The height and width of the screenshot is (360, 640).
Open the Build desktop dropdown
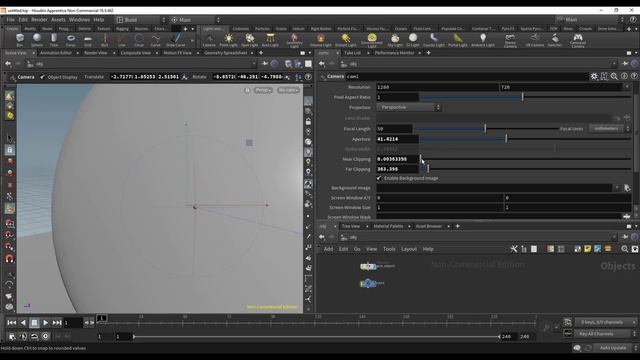(x=141, y=20)
